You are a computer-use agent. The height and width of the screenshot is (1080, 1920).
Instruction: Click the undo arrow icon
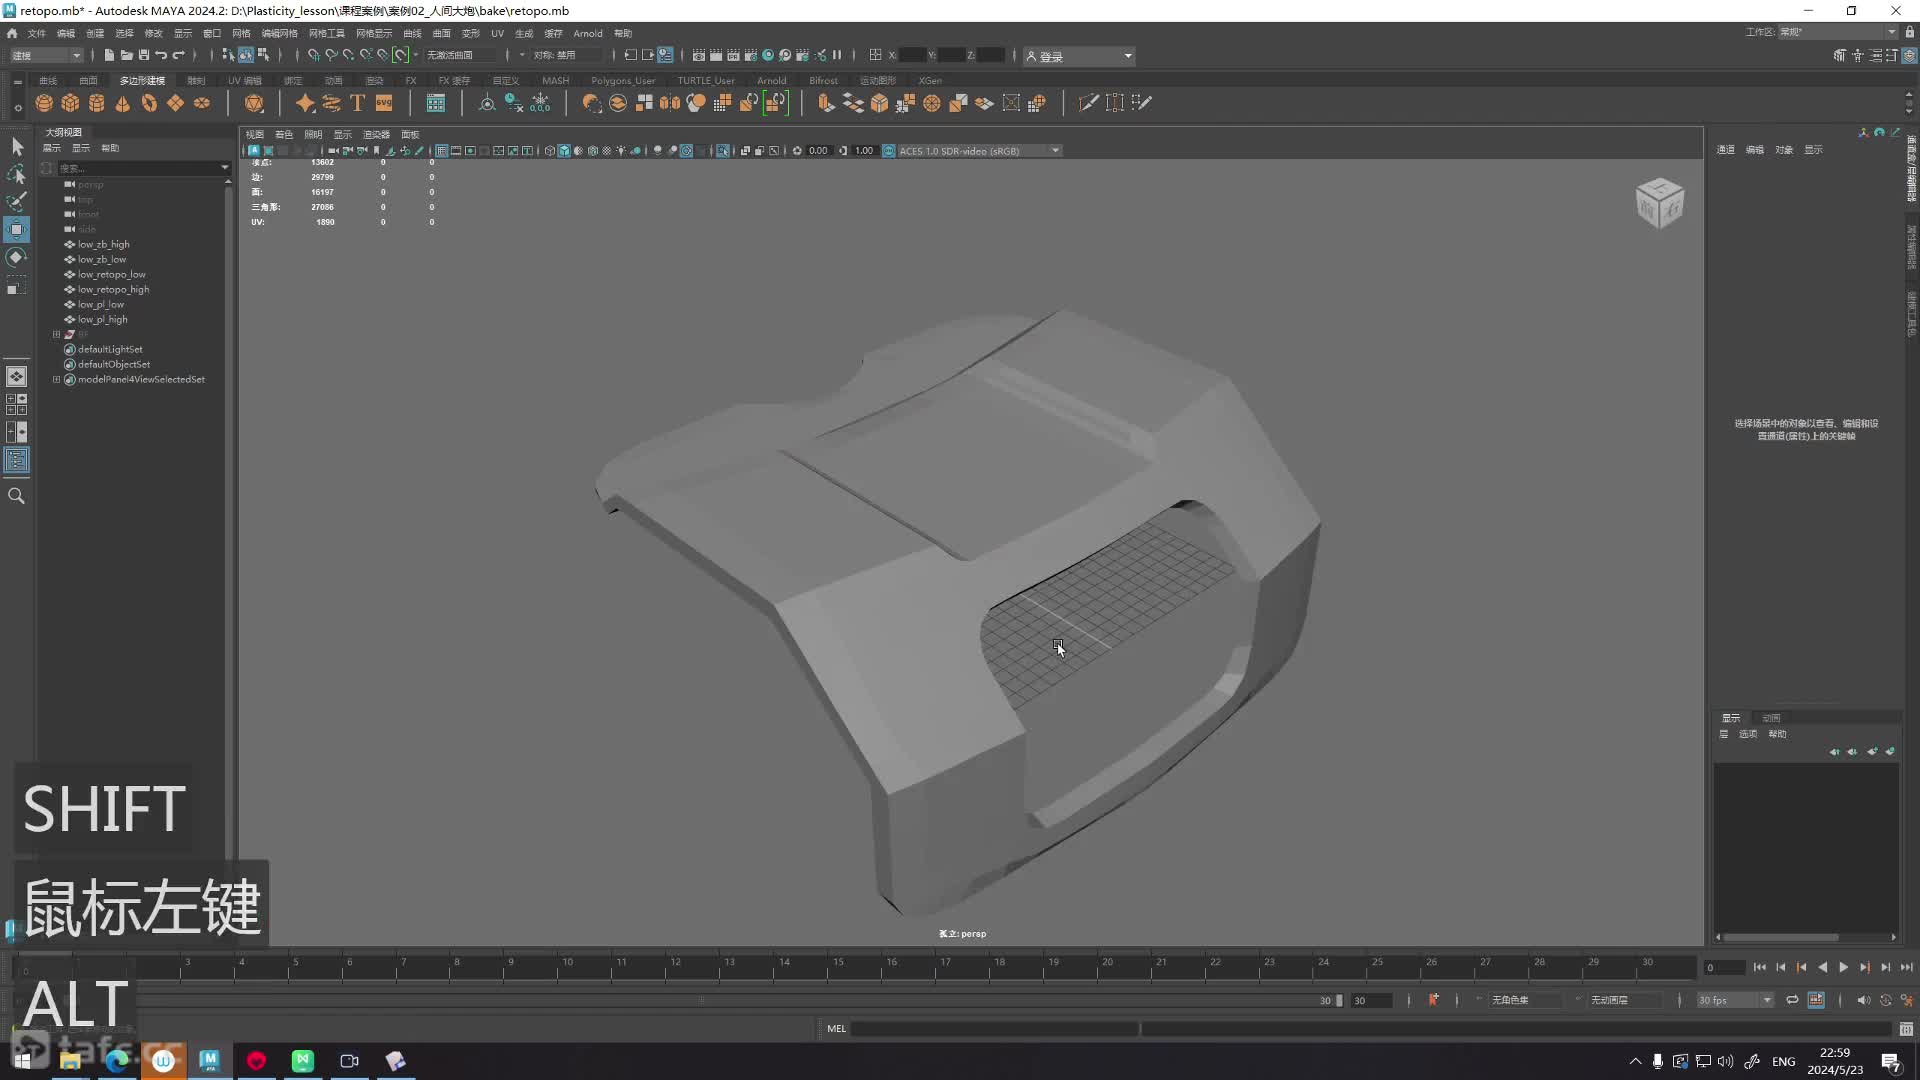pyautogui.click(x=161, y=55)
